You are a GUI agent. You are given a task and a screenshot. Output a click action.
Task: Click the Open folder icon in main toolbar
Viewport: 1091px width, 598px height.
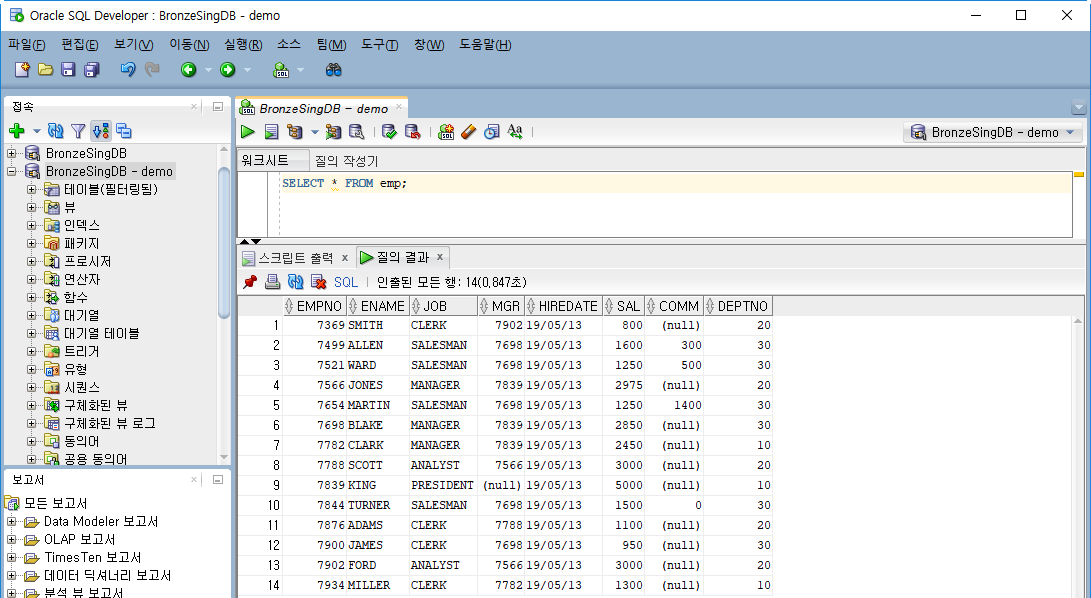[45, 70]
